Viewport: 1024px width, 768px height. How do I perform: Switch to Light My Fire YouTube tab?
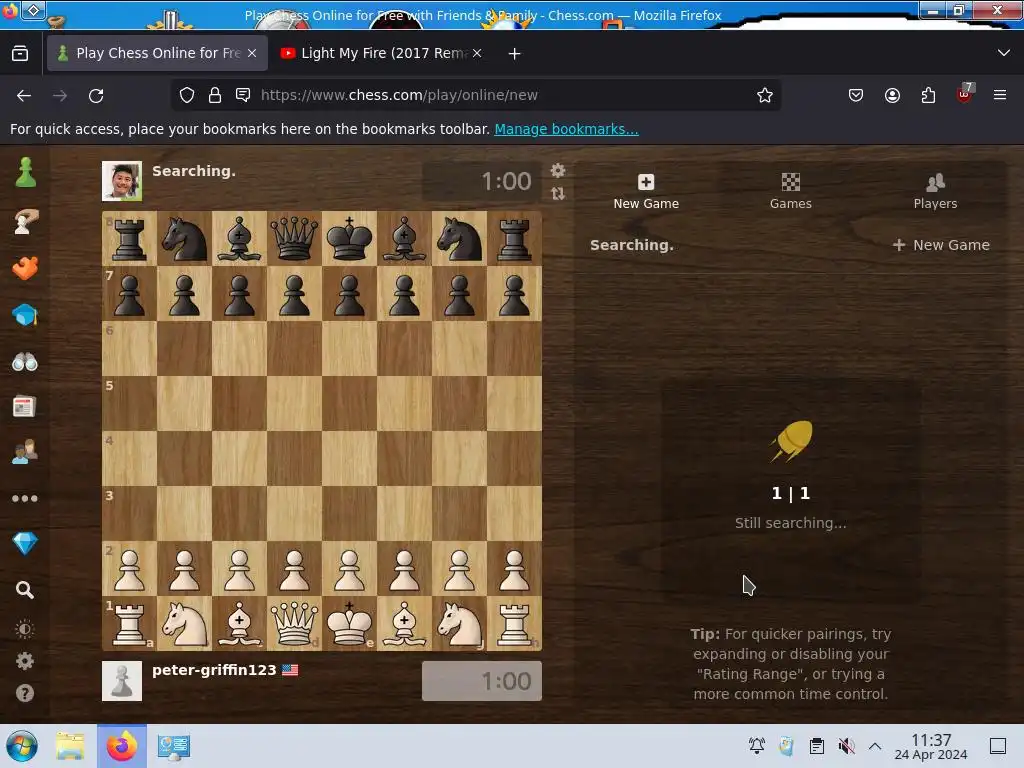point(380,53)
